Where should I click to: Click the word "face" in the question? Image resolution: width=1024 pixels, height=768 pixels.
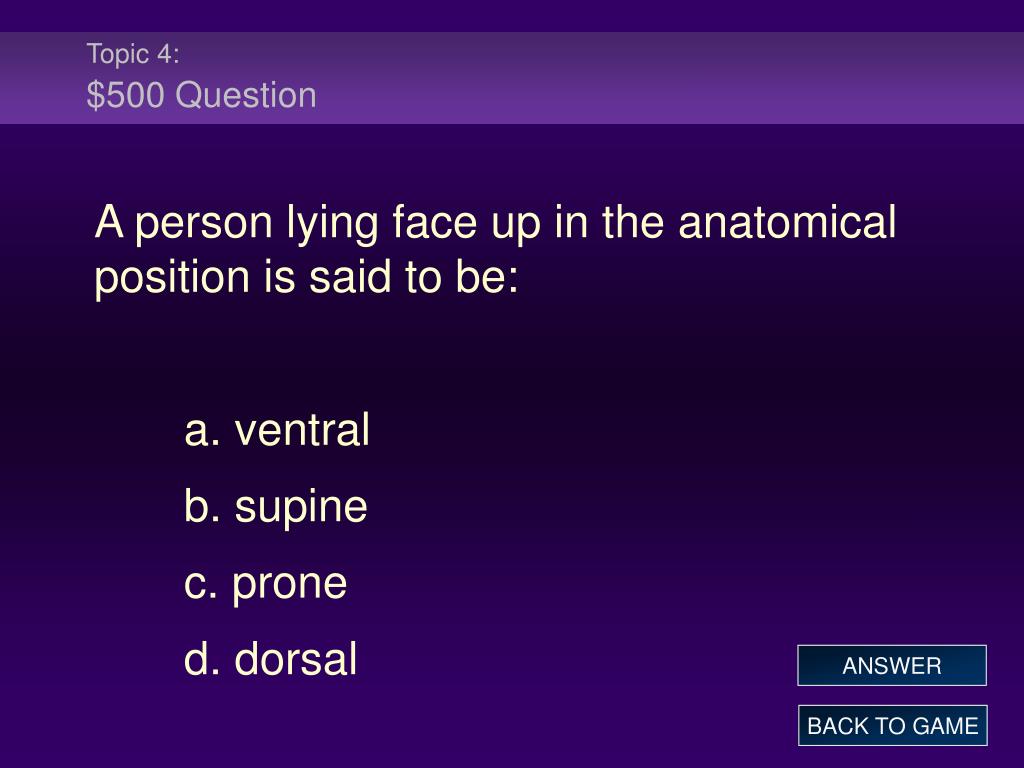coord(435,222)
